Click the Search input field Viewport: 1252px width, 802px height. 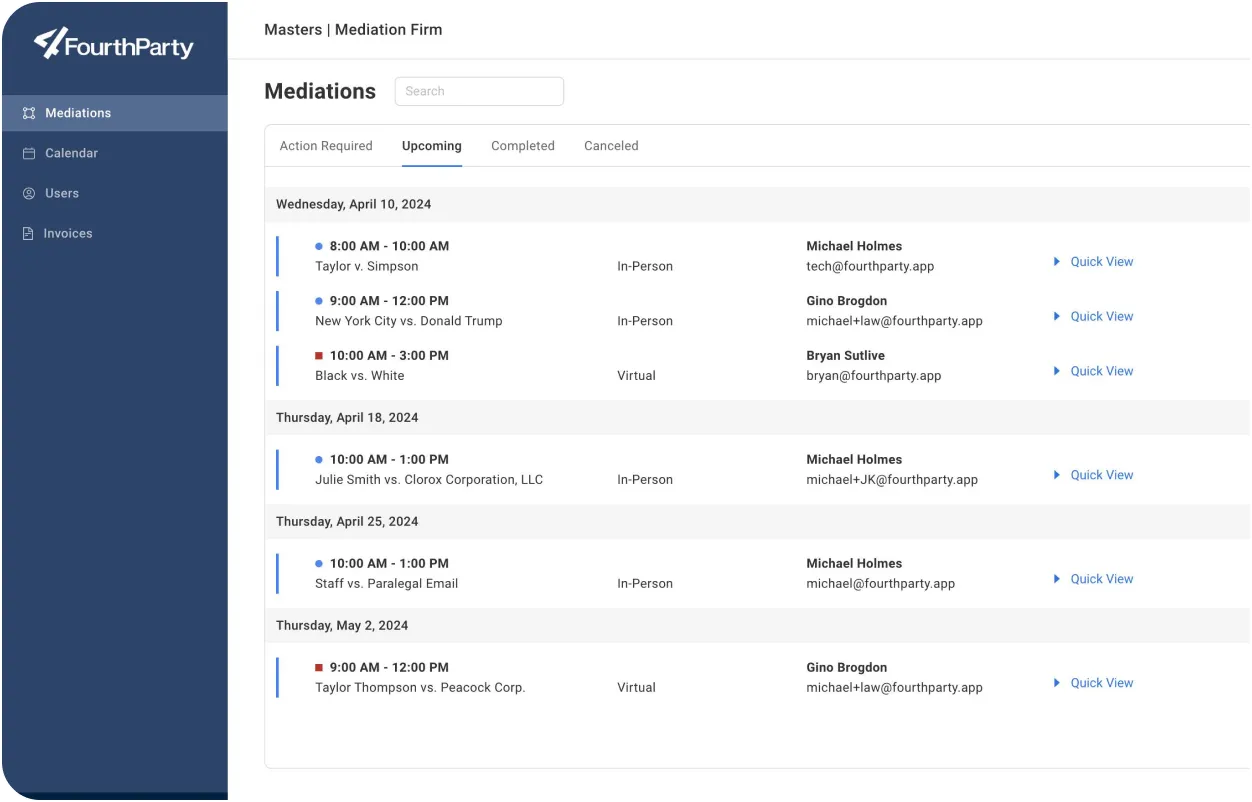coord(479,91)
